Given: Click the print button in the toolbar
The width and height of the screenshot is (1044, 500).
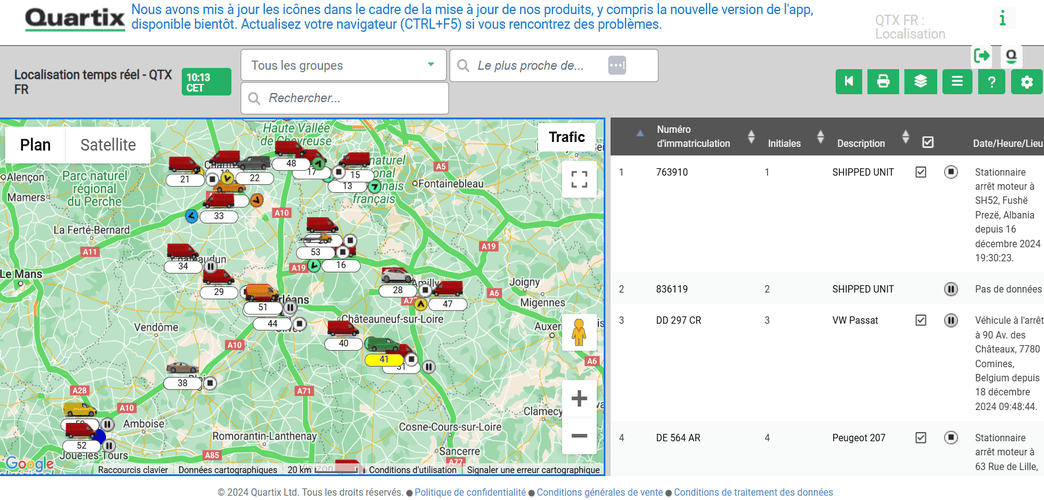Looking at the screenshot, I should coord(883,82).
